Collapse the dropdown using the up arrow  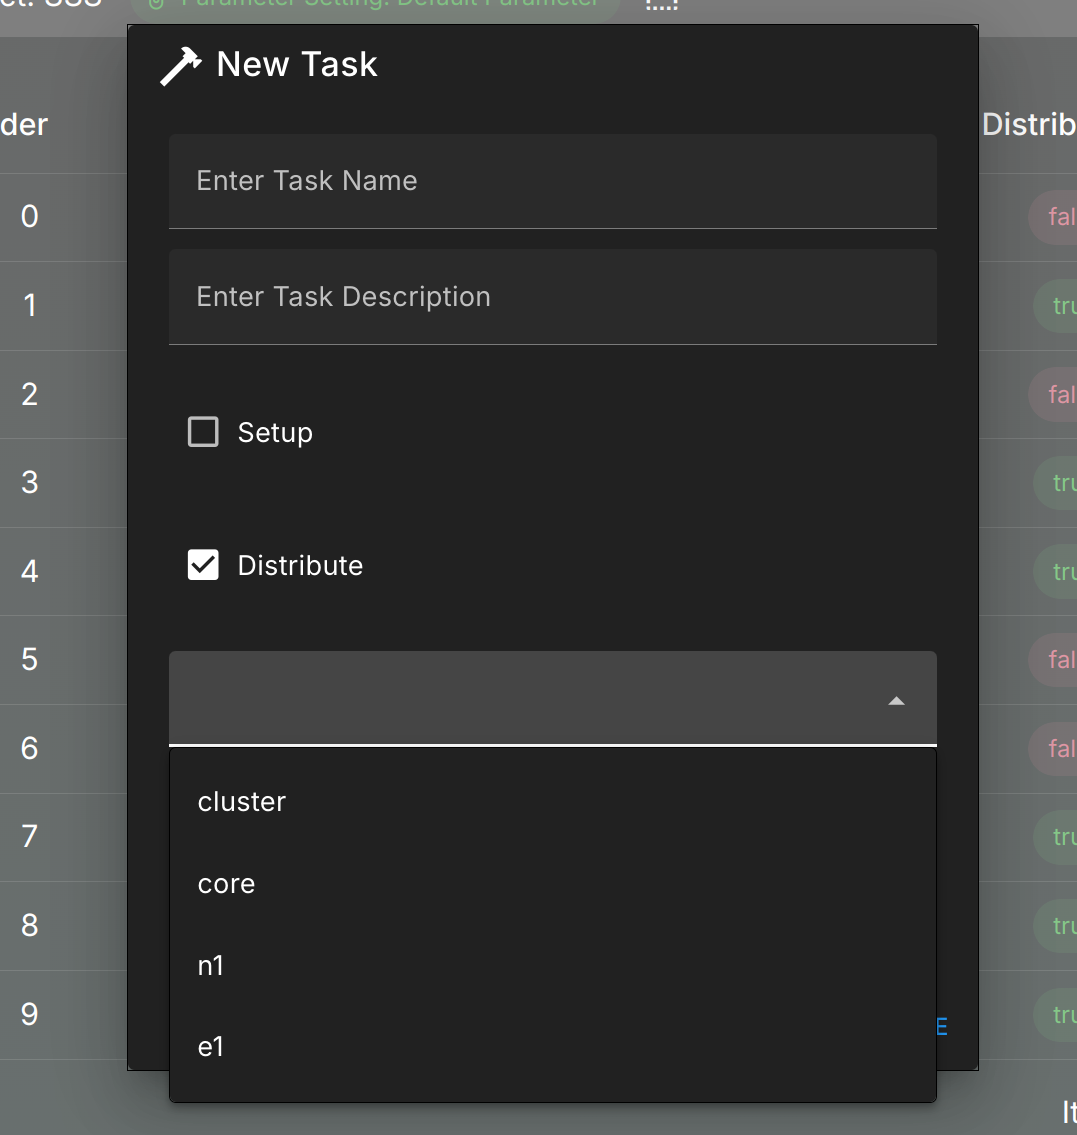coord(896,701)
